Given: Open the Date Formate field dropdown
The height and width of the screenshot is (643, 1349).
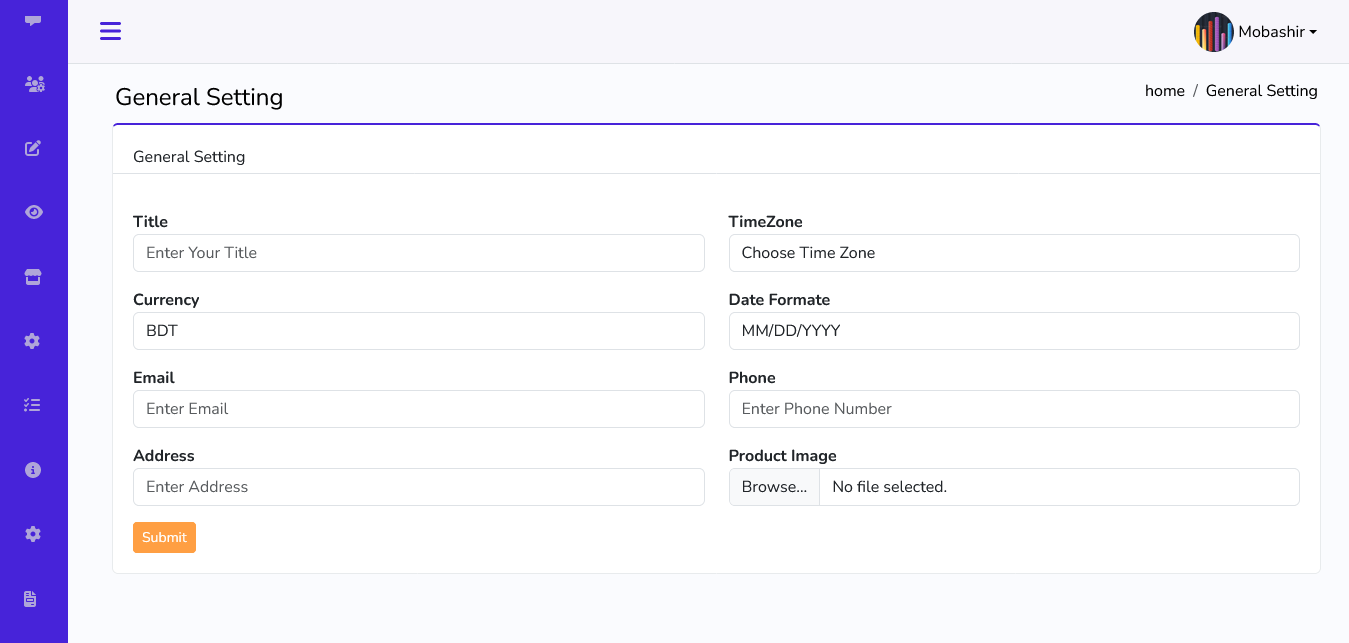Looking at the screenshot, I should [1013, 330].
